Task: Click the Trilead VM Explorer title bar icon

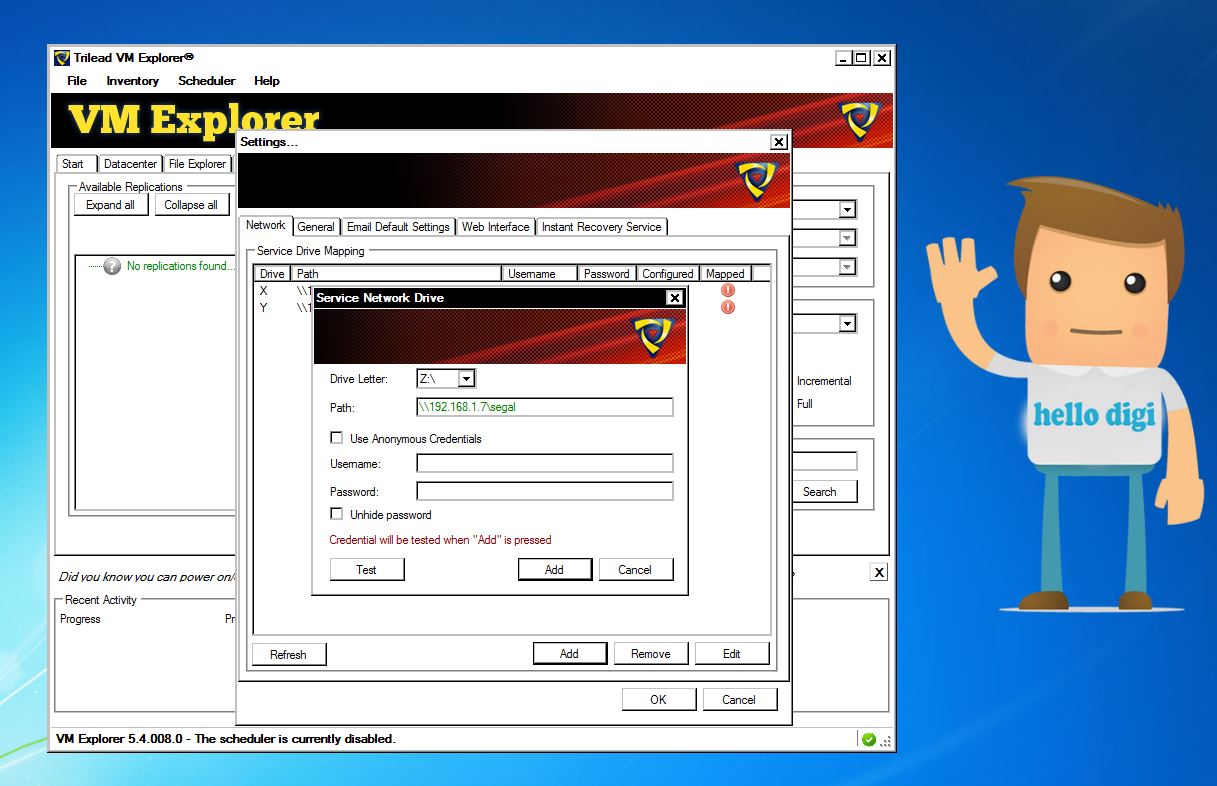Action: [x=62, y=58]
